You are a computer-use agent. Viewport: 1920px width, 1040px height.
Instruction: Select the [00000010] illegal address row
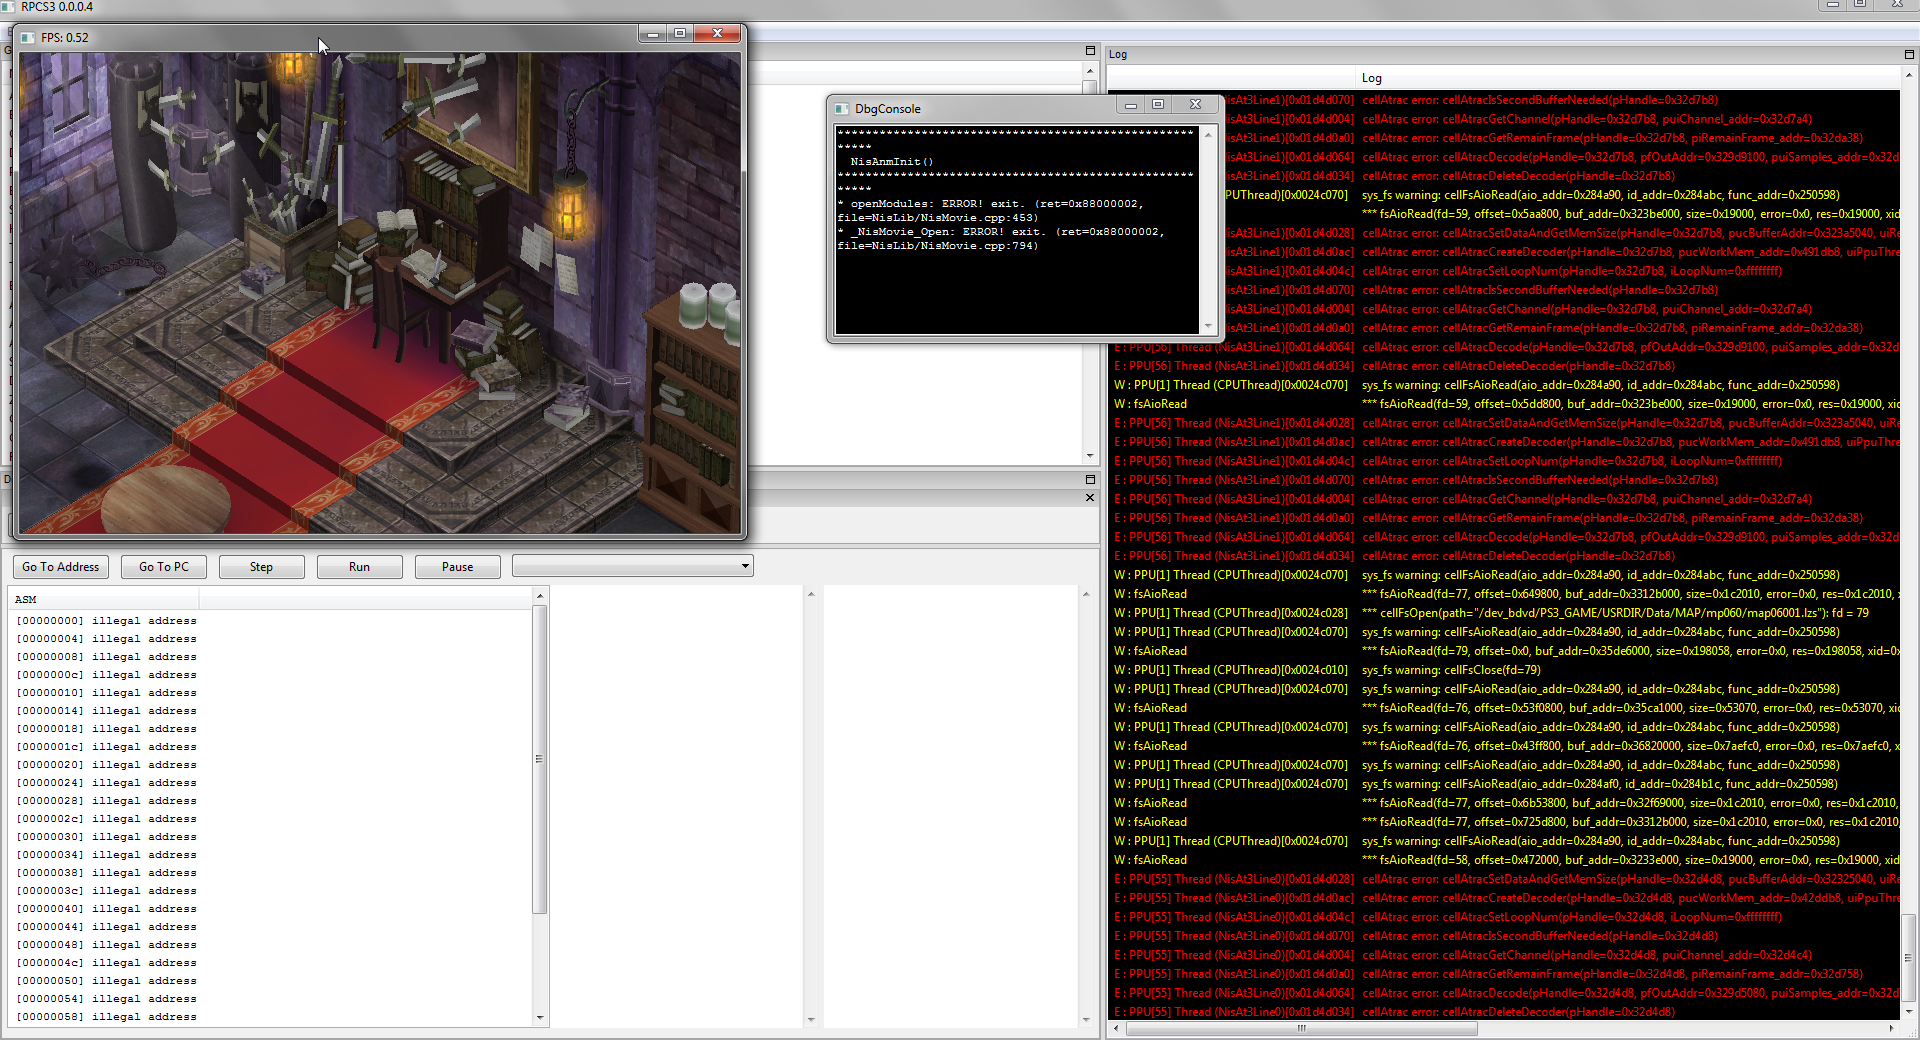coord(106,693)
